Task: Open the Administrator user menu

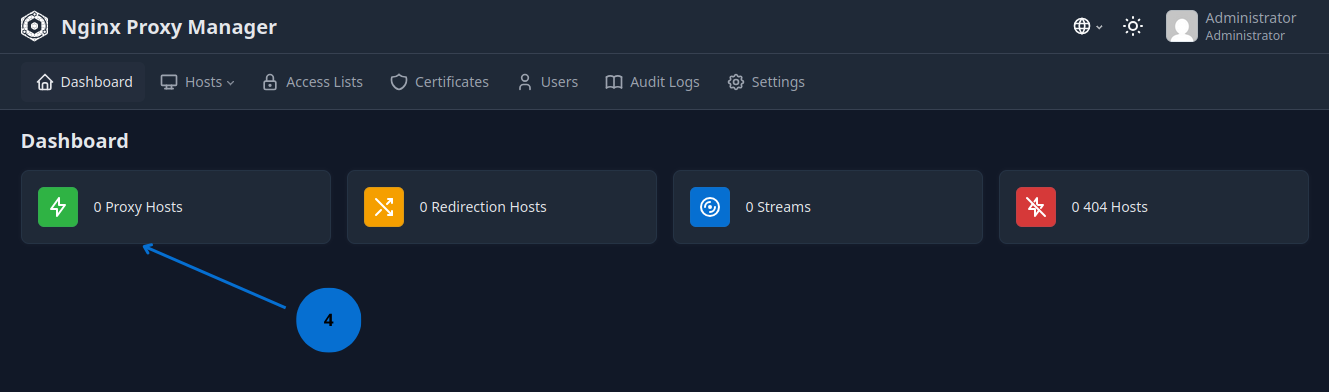Action: pos(1231,26)
